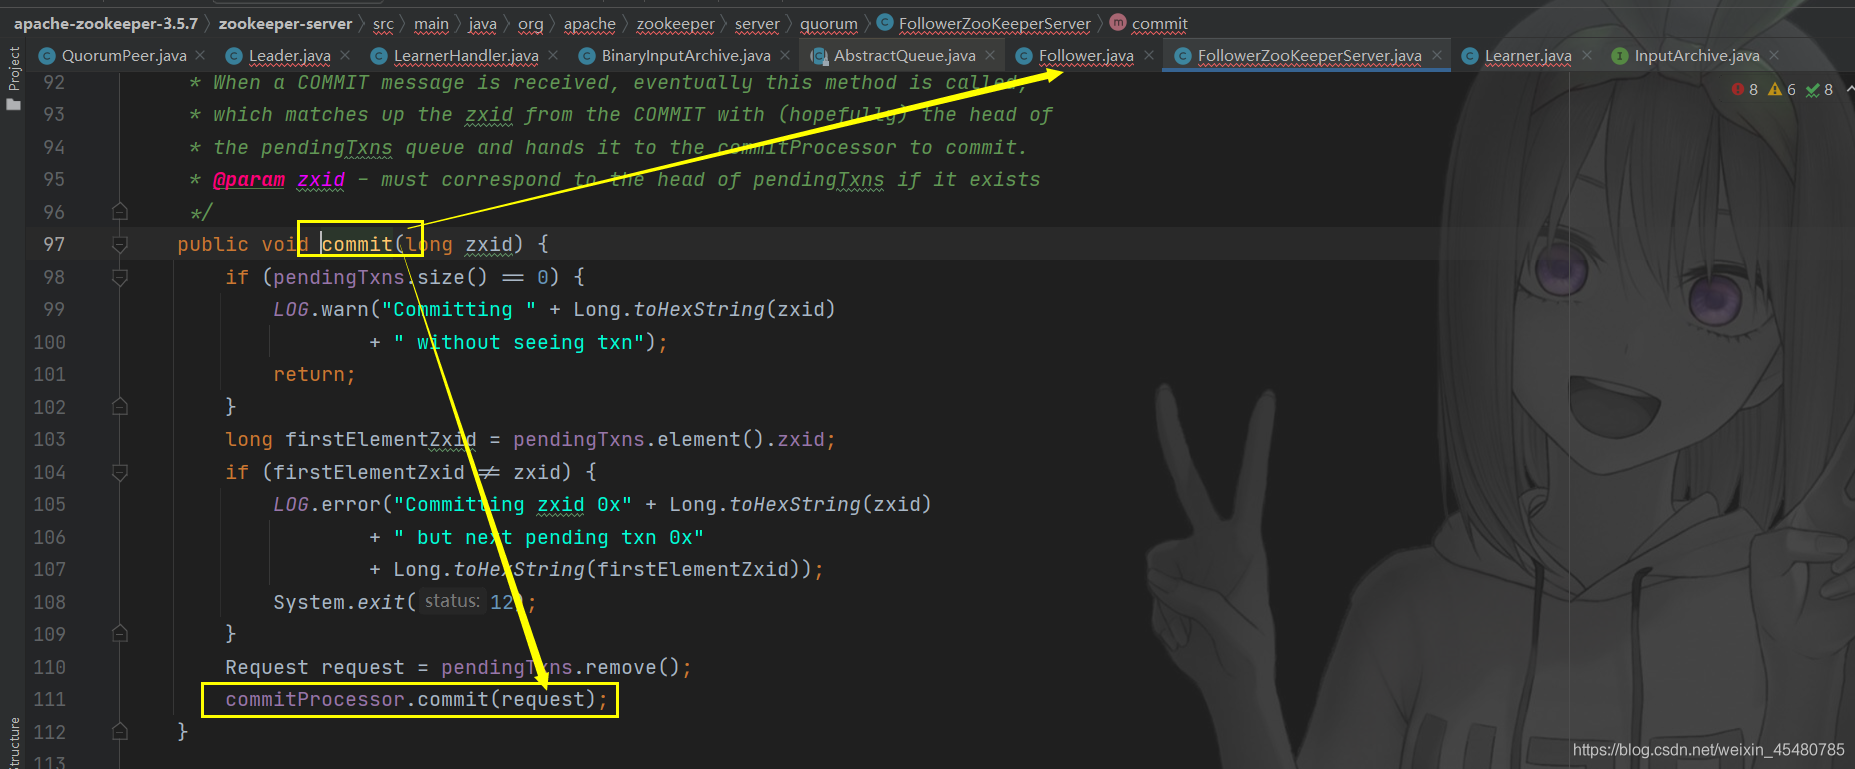The width and height of the screenshot is (1855, 769).
Task: Go to previous highlighted problem arrow
Action: [x=1850, y=89]
